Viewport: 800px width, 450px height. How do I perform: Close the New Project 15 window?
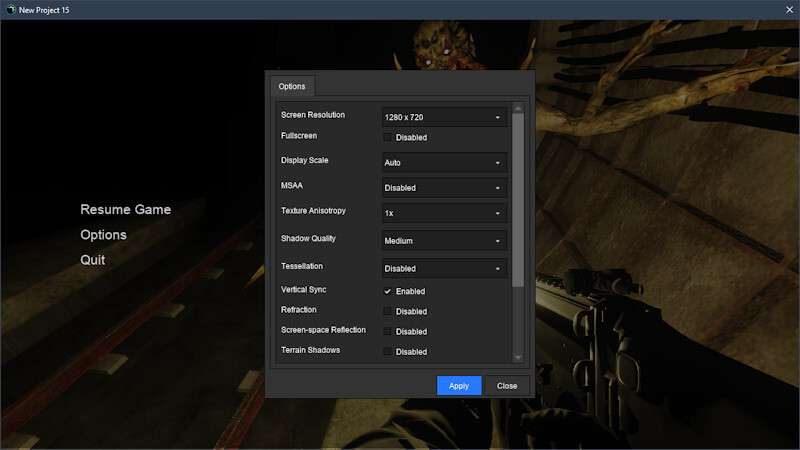pyautogui.click(x=789, y=9)
